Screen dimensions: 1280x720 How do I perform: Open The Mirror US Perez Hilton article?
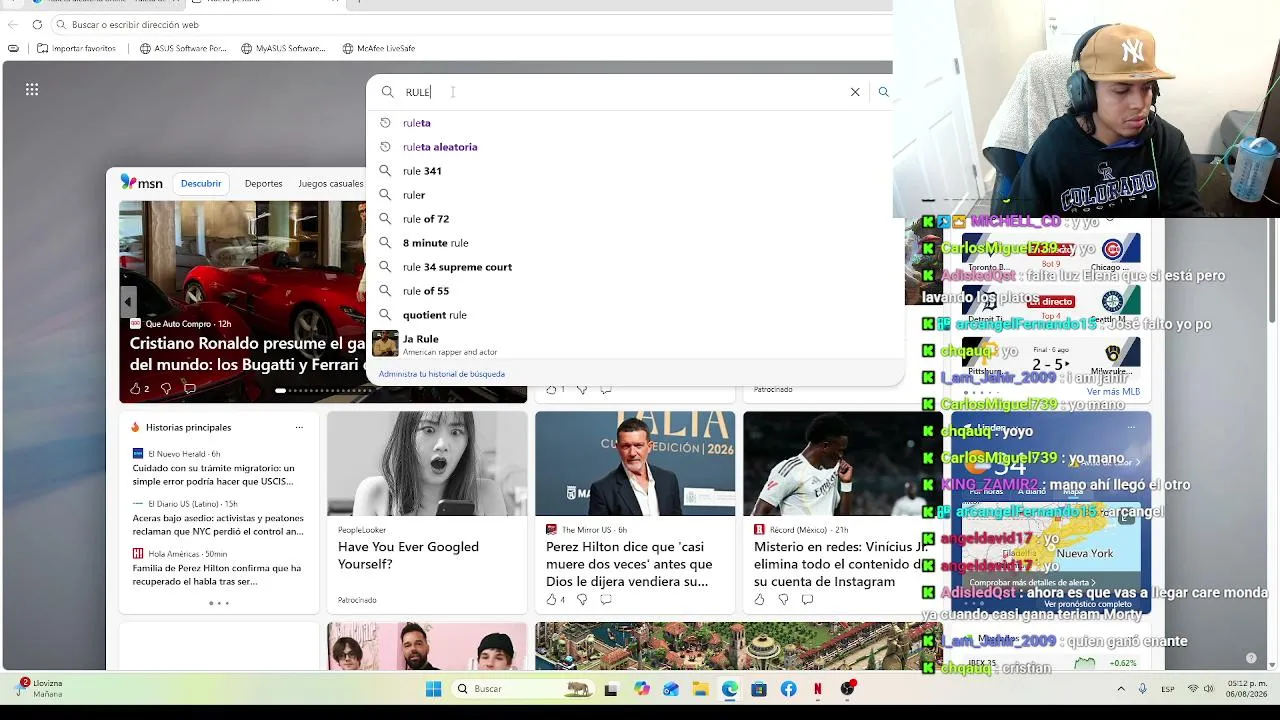click(x=629, y=564)
